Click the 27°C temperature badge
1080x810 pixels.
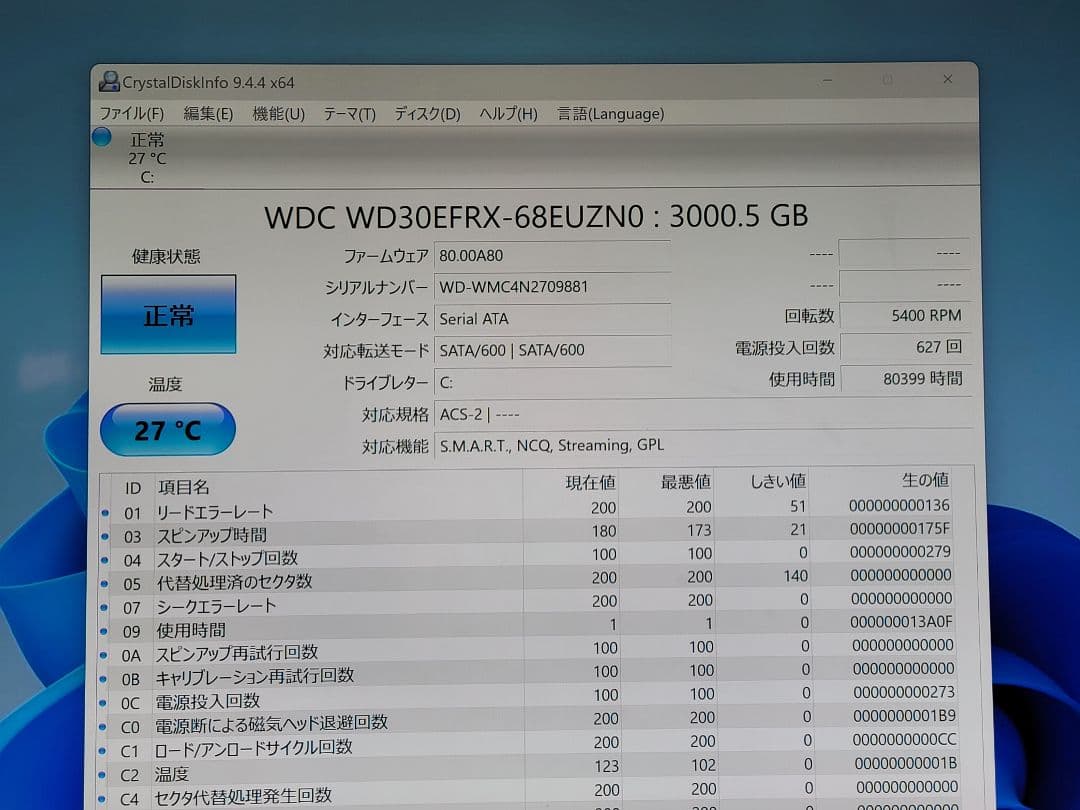167,428
